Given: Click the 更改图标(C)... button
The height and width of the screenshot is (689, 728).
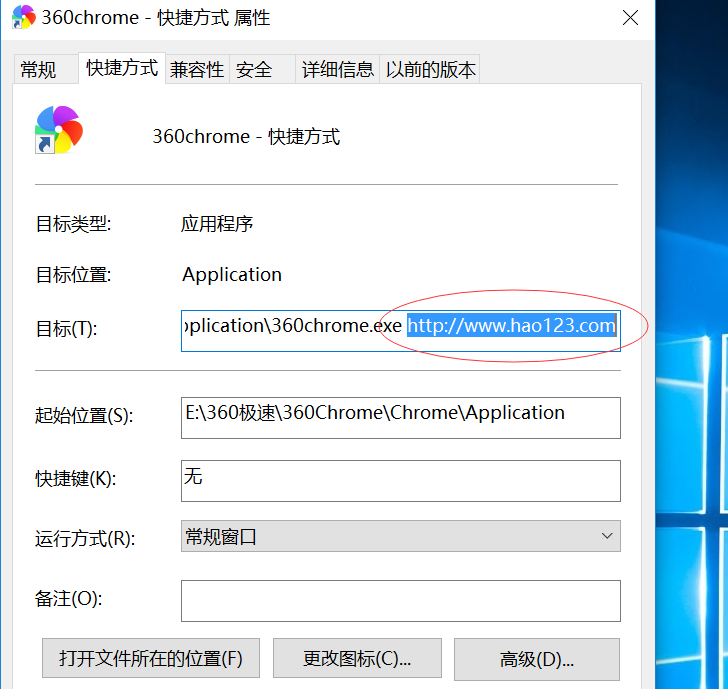Looking at the screenshot, I should click(357, 658).
